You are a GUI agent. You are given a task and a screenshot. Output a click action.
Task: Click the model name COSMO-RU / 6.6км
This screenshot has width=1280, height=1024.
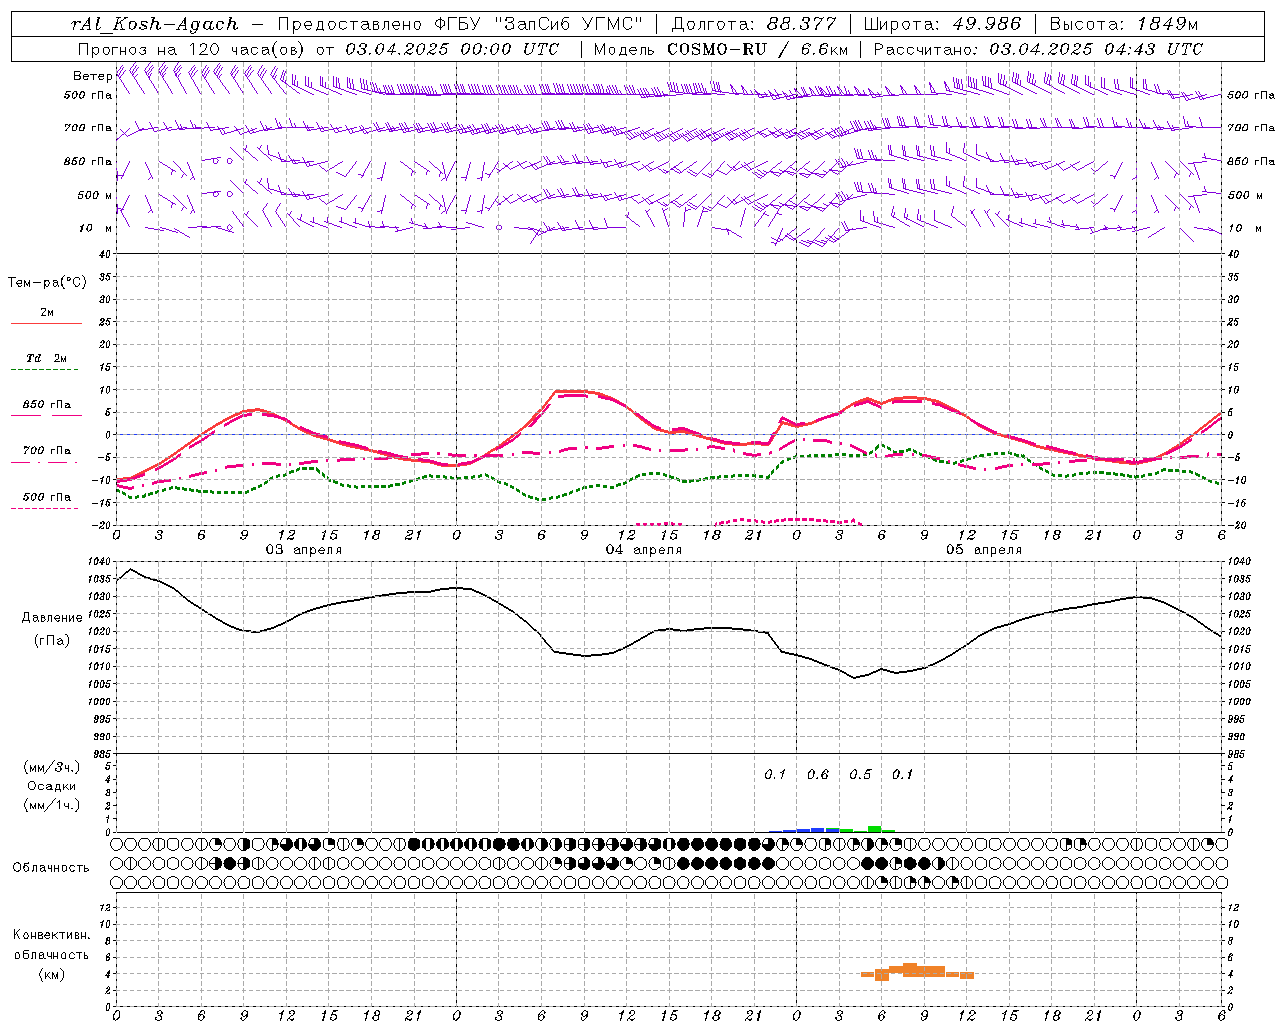pyautogui.click(x=757, y=49)
